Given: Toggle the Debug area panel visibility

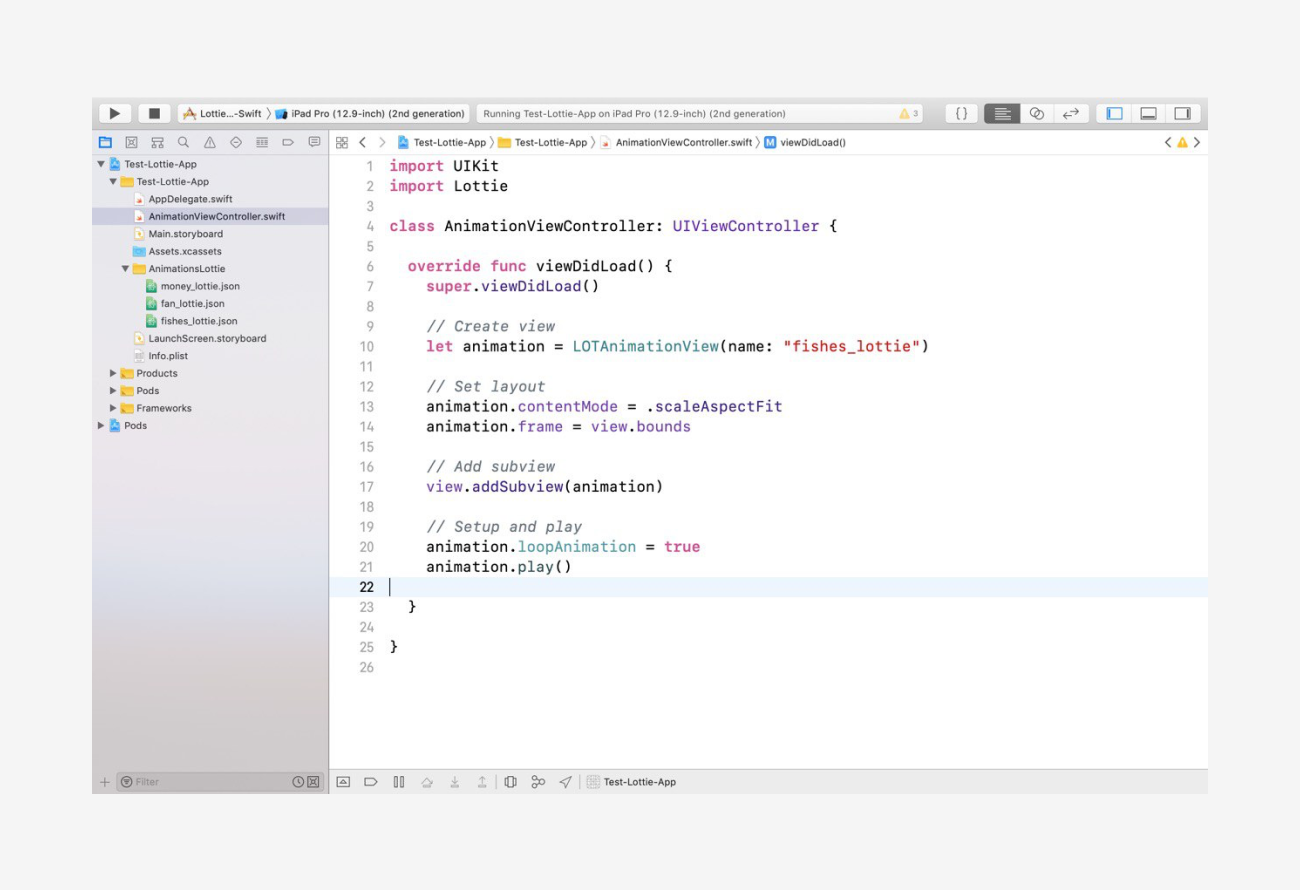Looking at the screenshot, I should tap(1149, 114).
